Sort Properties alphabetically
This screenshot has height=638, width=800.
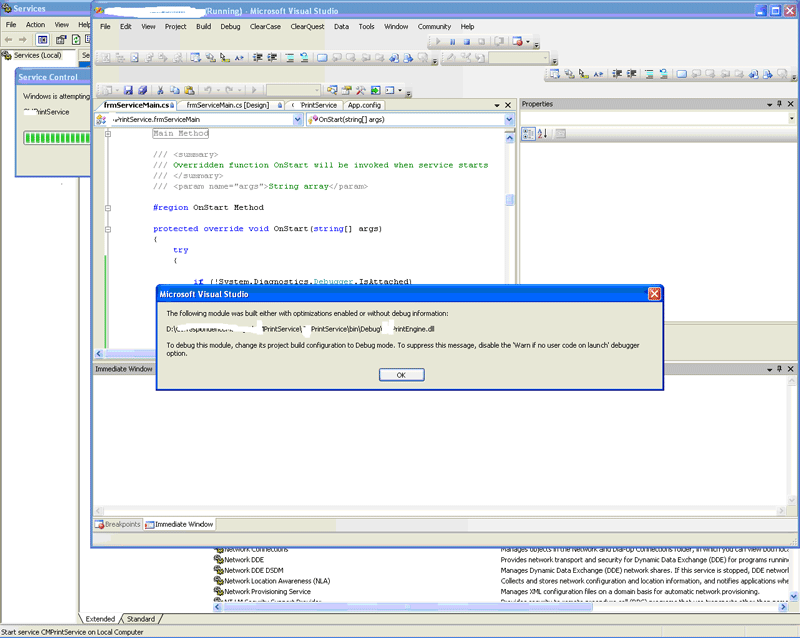[x=542, y=134]
